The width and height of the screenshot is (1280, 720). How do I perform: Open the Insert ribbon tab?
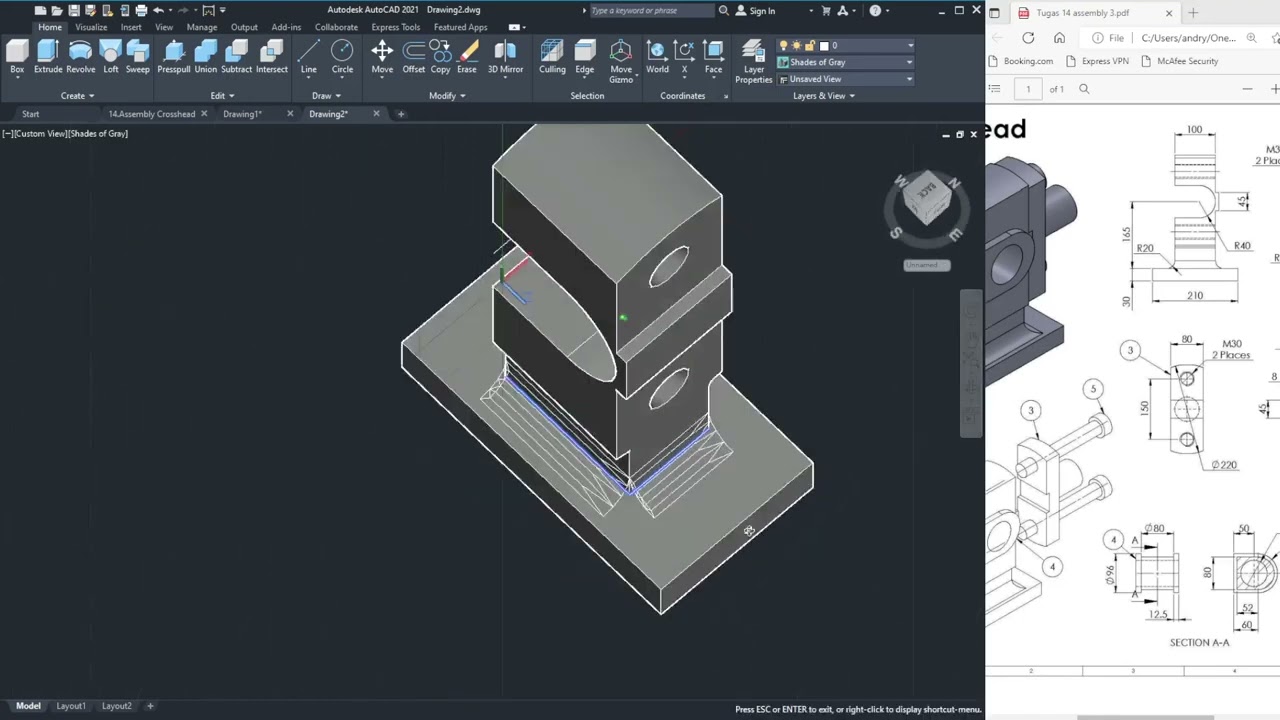(131, 27)
